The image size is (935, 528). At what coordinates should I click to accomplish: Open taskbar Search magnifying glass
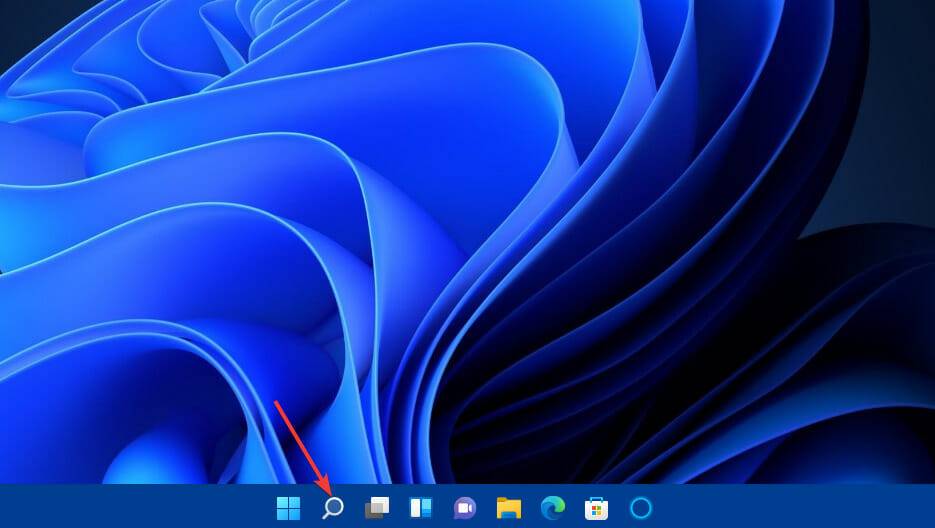pos(333,508)
